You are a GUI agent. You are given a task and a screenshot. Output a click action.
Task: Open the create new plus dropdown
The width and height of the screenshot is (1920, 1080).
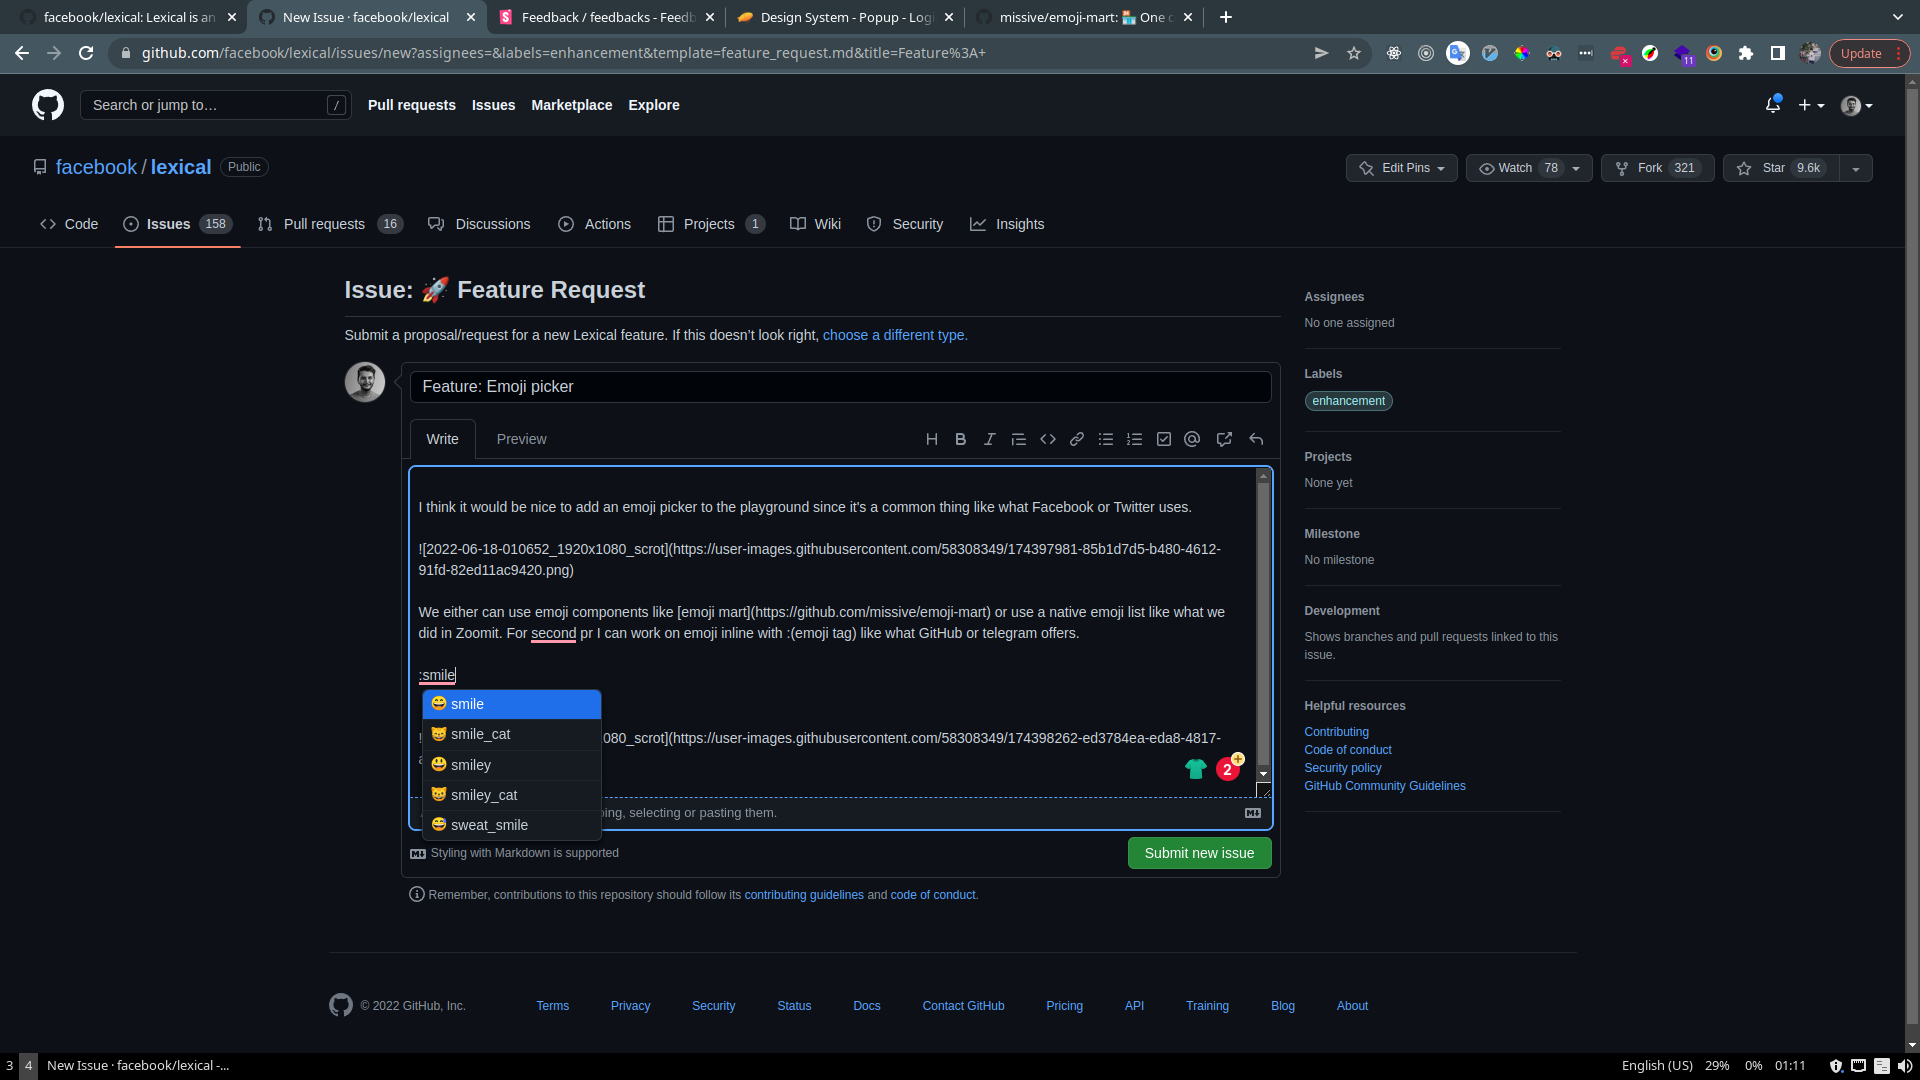(x=1811, y=105)
